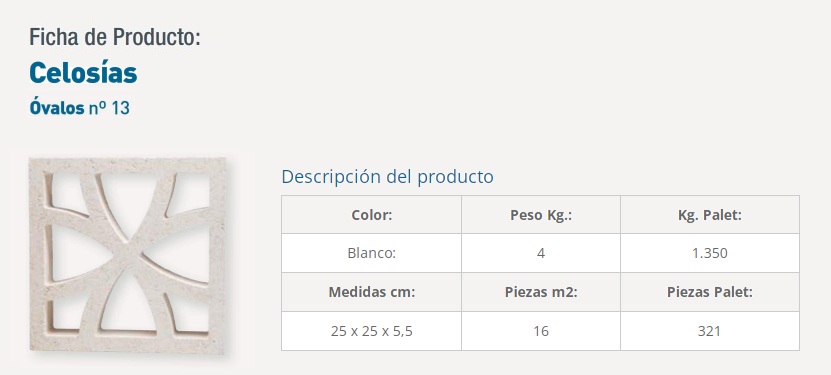The height and width of the screenshot is (375, 831).
Task: Click the weight value 4 cell
Action: pos(541,253)
